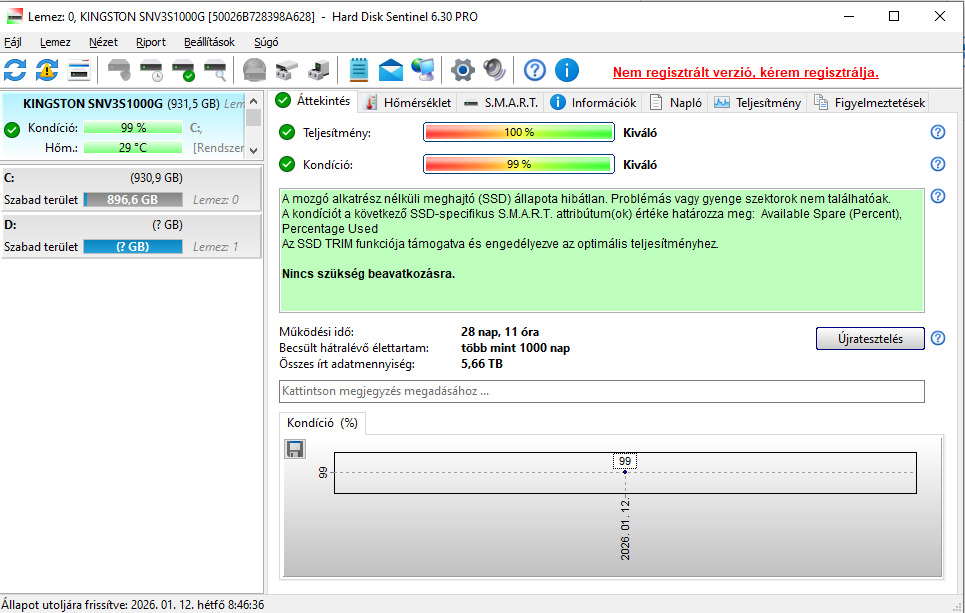The image size is (965, 613).
Task: Click the status bar last updated text
Action: [x=132, y=605]
